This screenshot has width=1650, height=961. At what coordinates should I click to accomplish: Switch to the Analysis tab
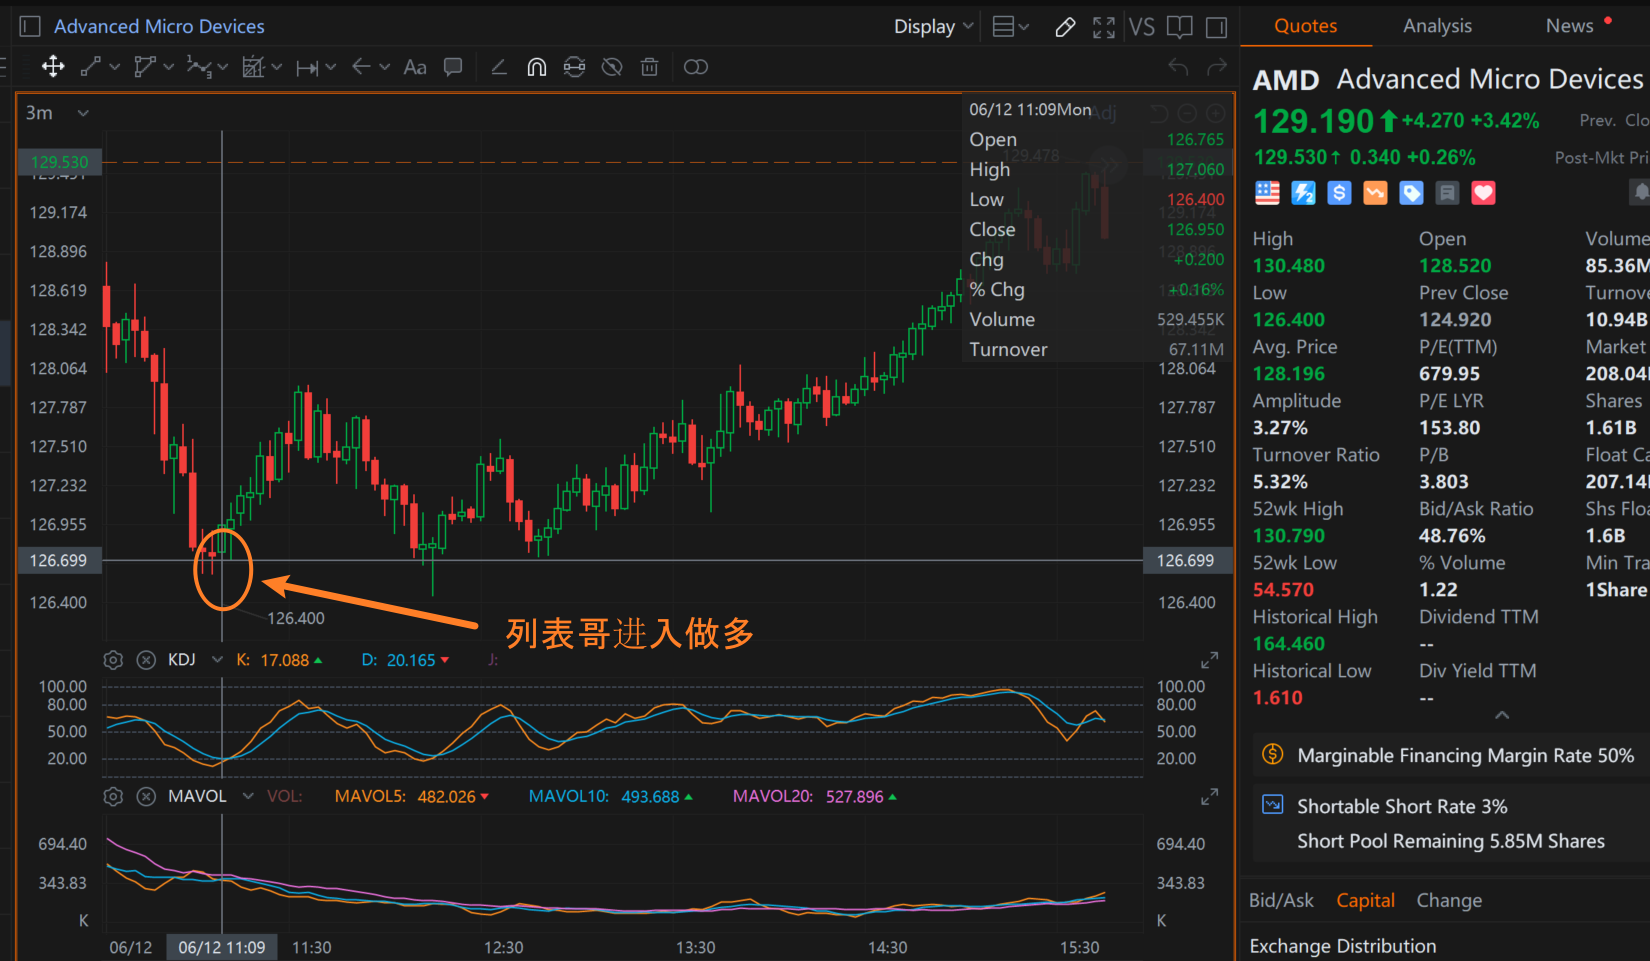coord(1437,26)
